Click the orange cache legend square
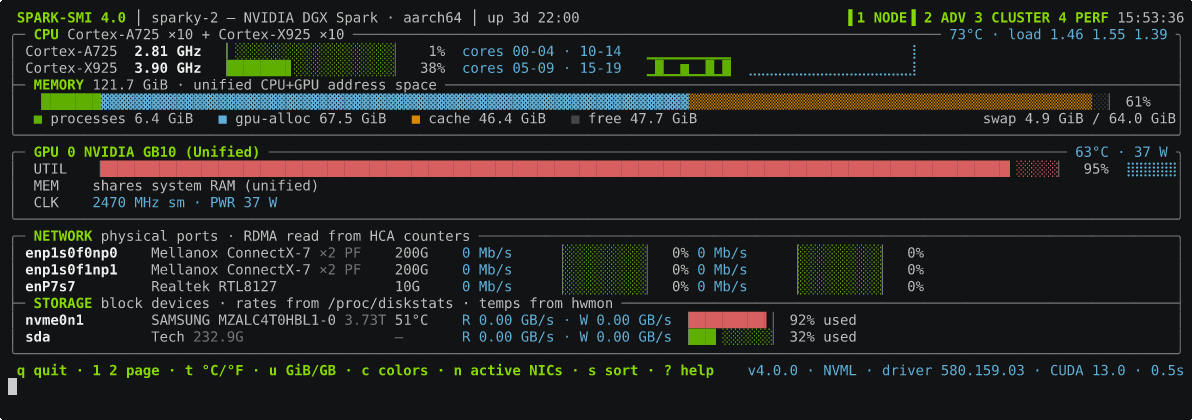 coord(416,119)
